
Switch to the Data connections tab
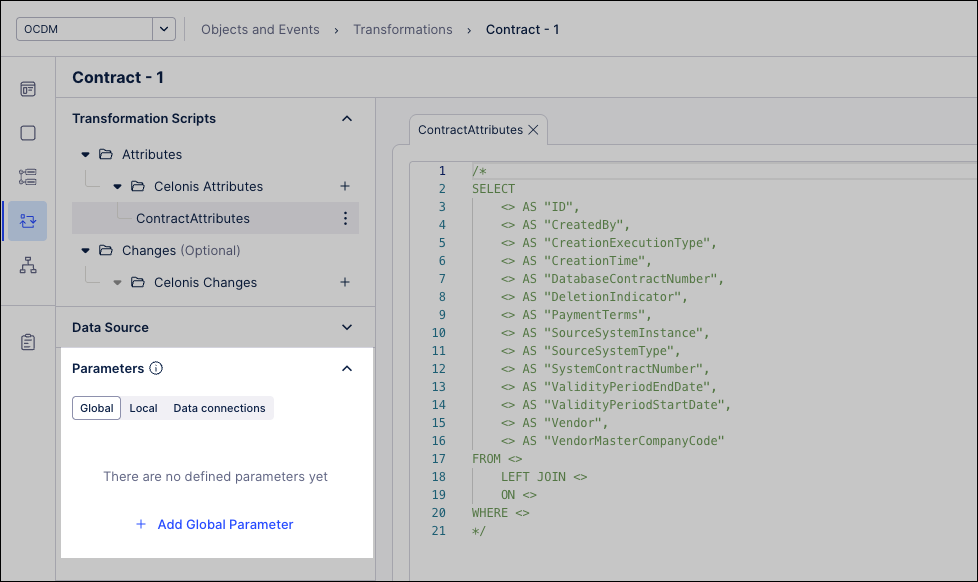click(219, 408)
